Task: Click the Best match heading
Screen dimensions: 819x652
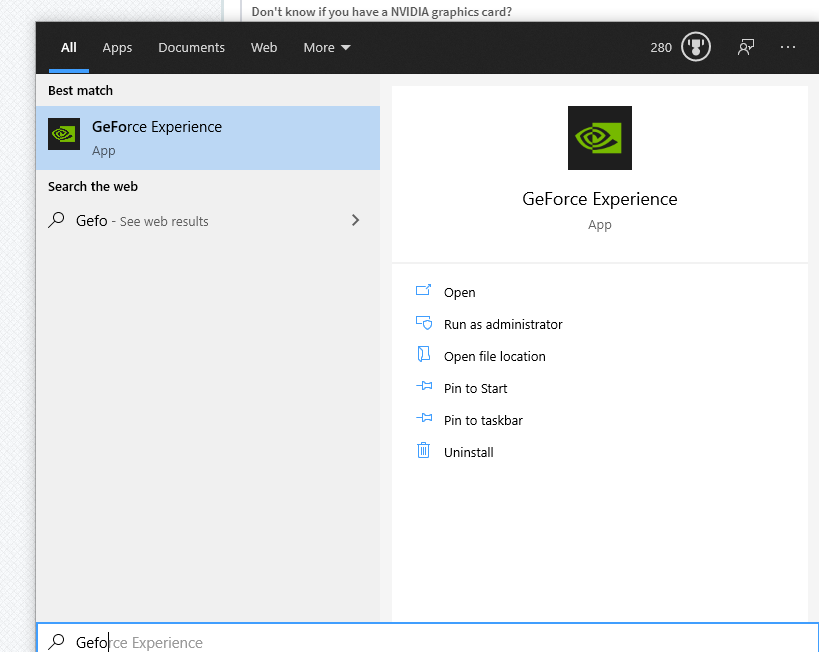Action: click(x=80, y=90)
